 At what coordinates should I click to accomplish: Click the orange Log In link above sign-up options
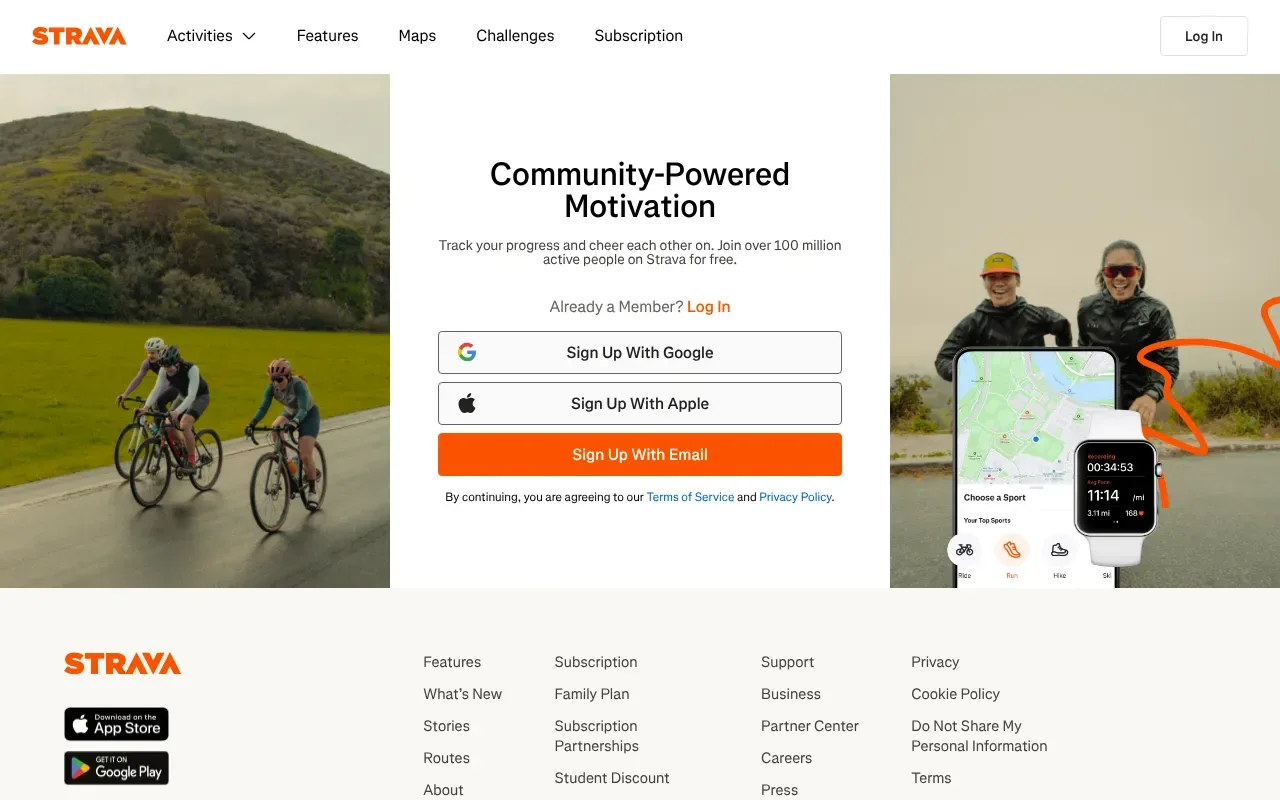(708, 306)
